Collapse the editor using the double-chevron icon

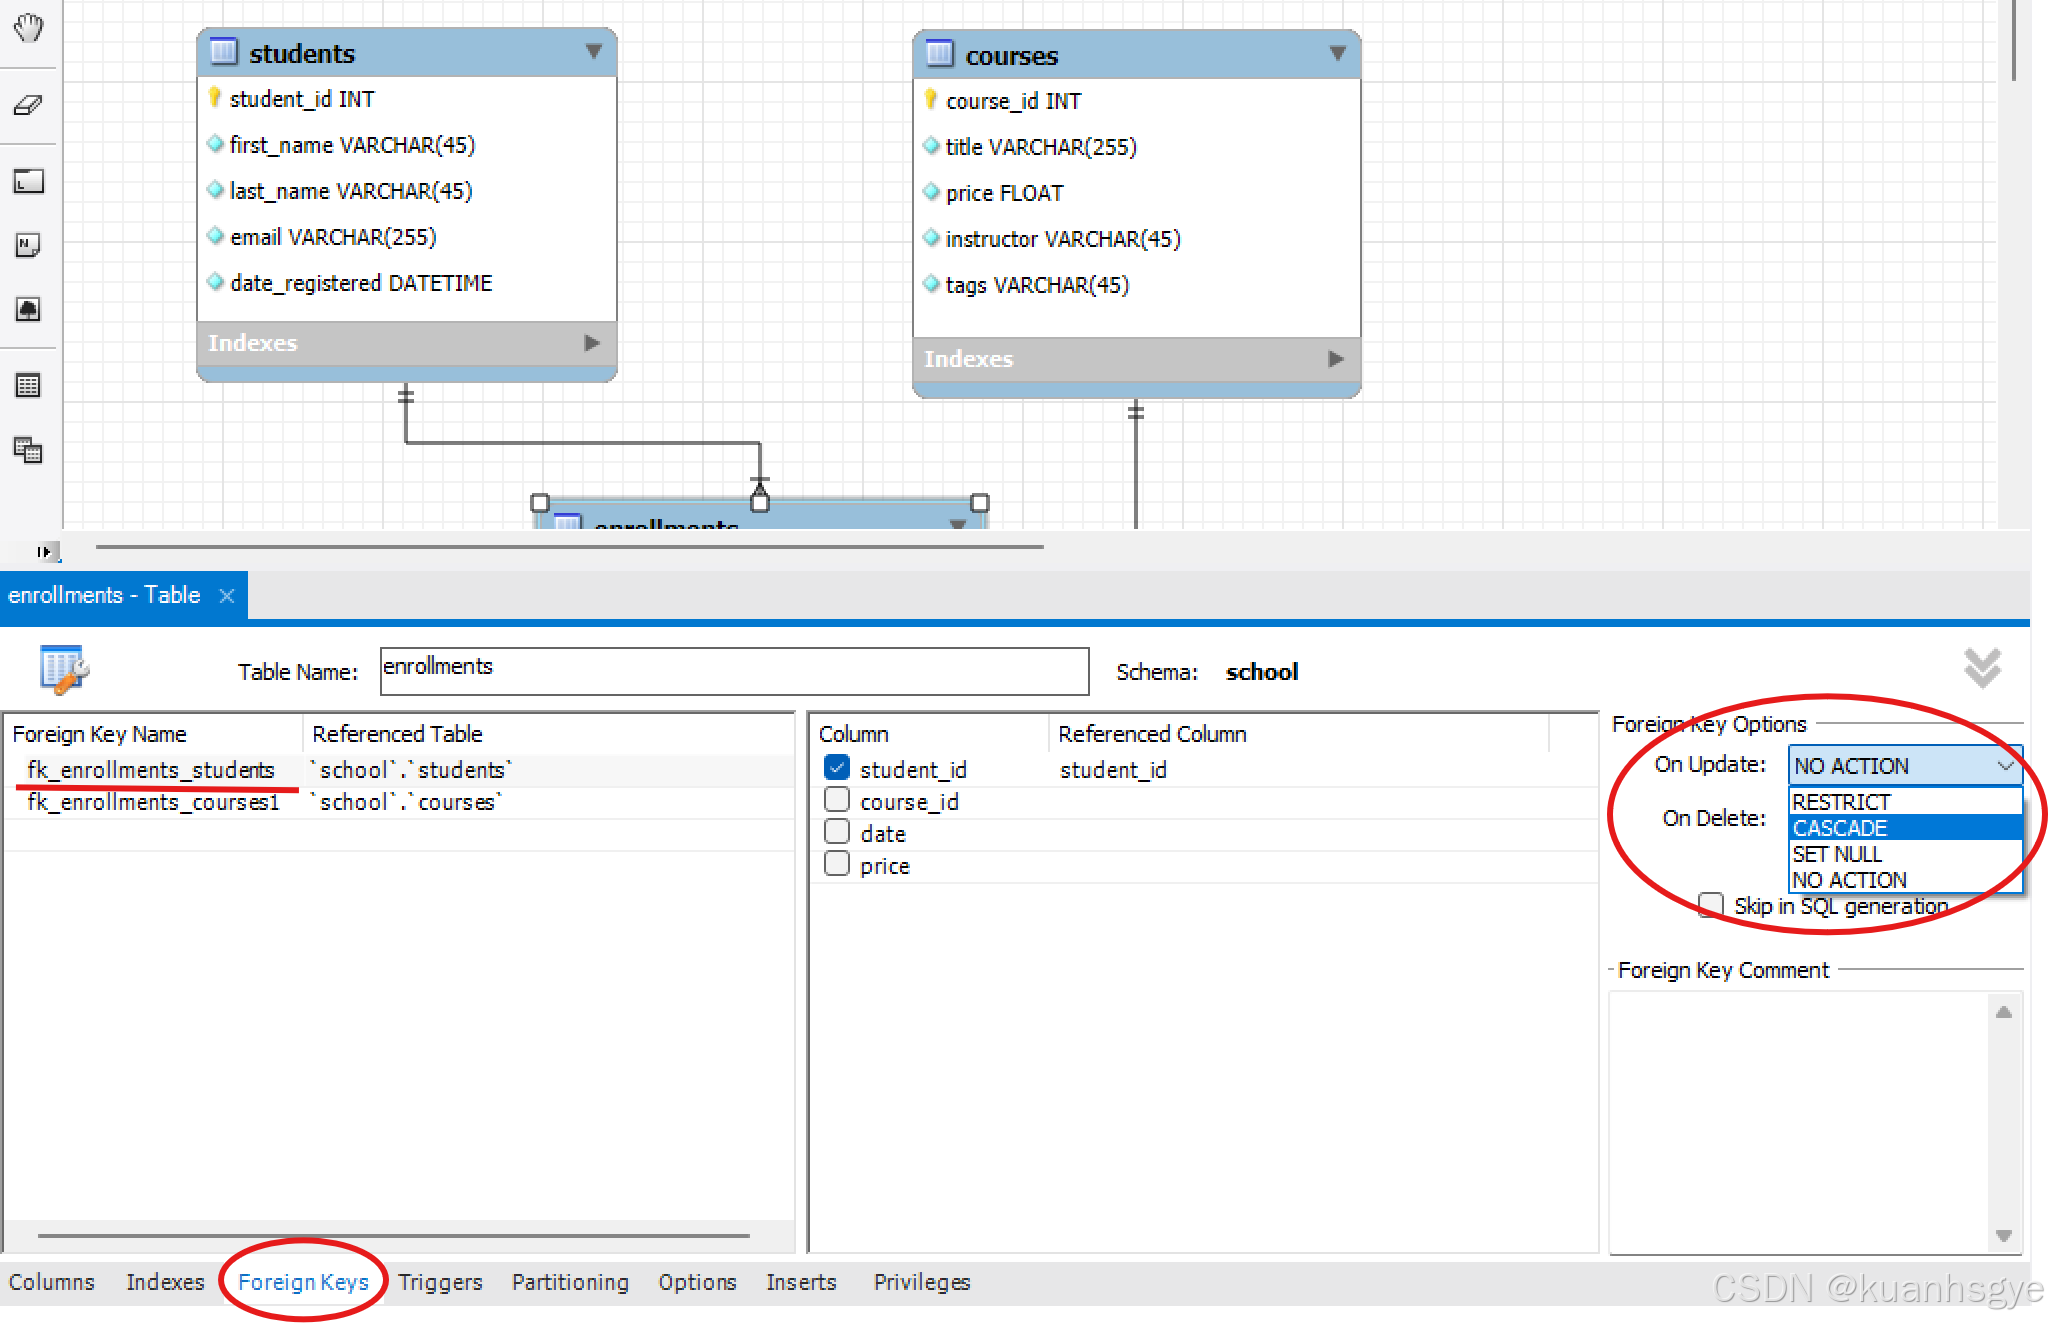[1981, 668]
